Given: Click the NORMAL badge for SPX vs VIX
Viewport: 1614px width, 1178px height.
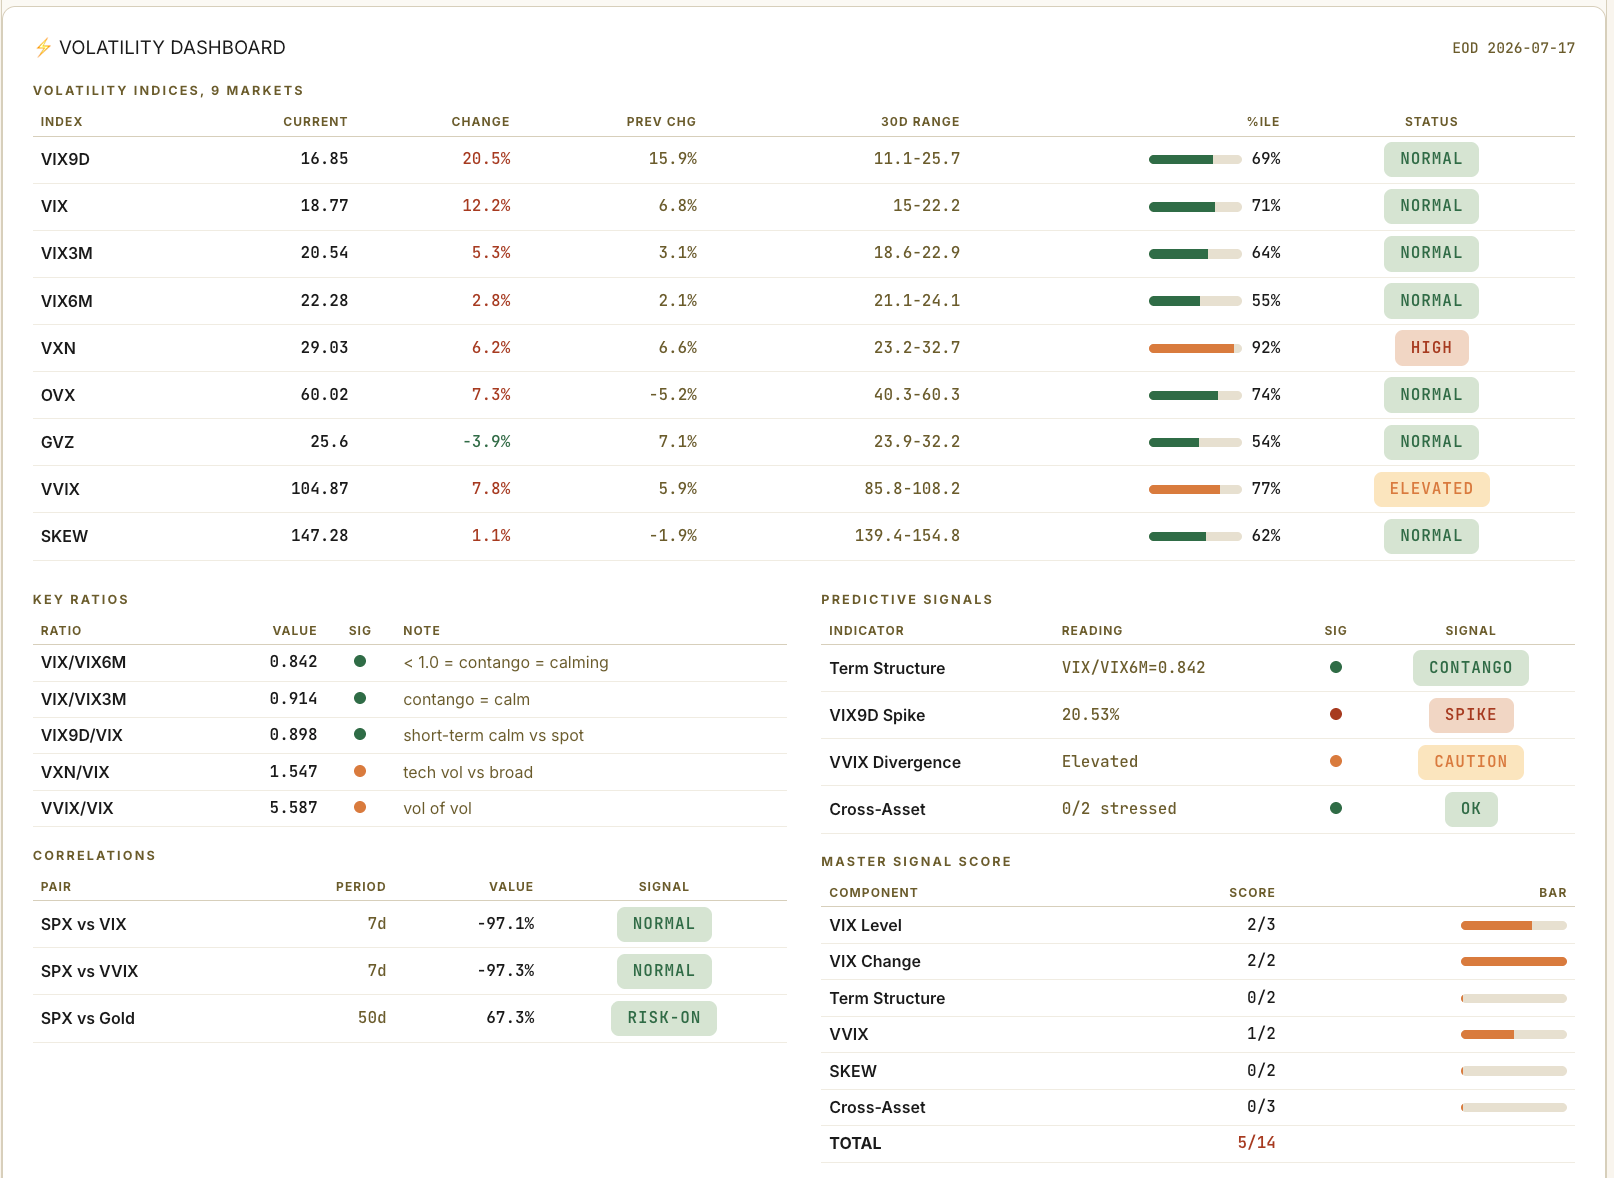Looking at the screenshot, I should [x=664, y=924].
